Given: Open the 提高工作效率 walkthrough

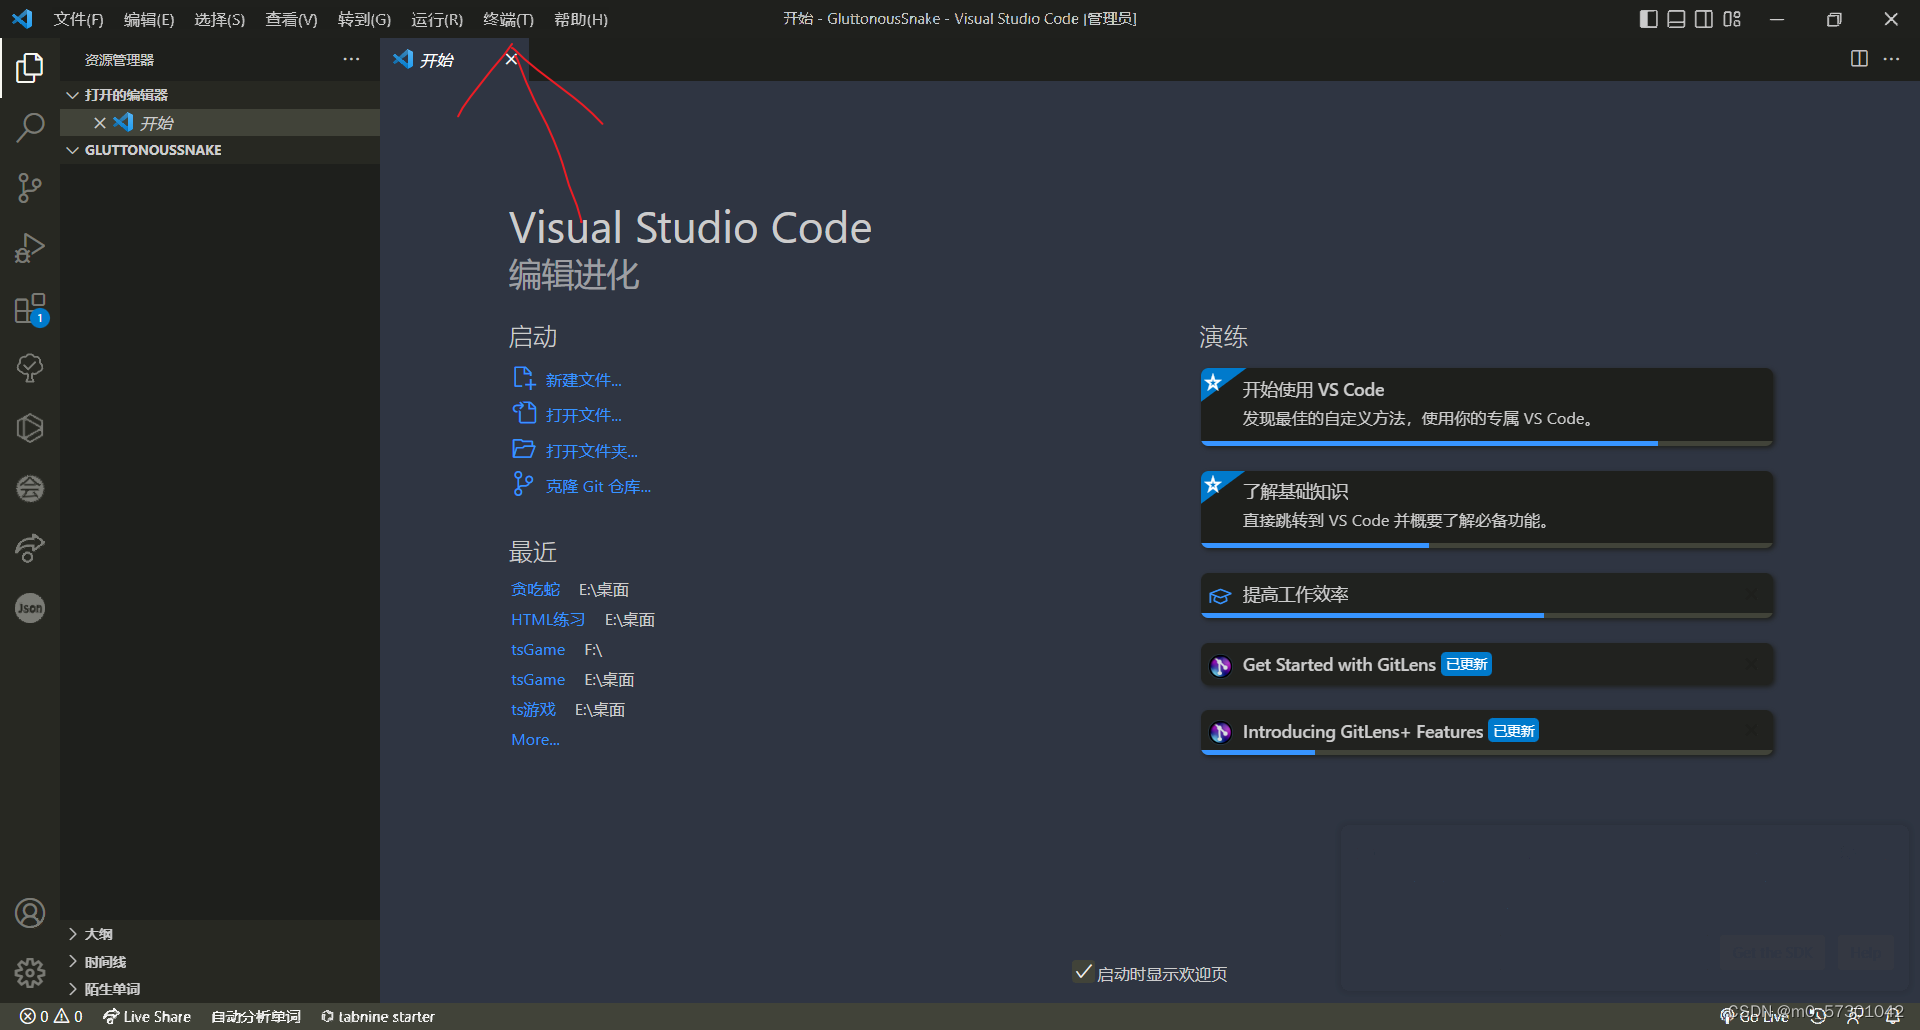Looking at the screenshot, I should (1487, 595).
